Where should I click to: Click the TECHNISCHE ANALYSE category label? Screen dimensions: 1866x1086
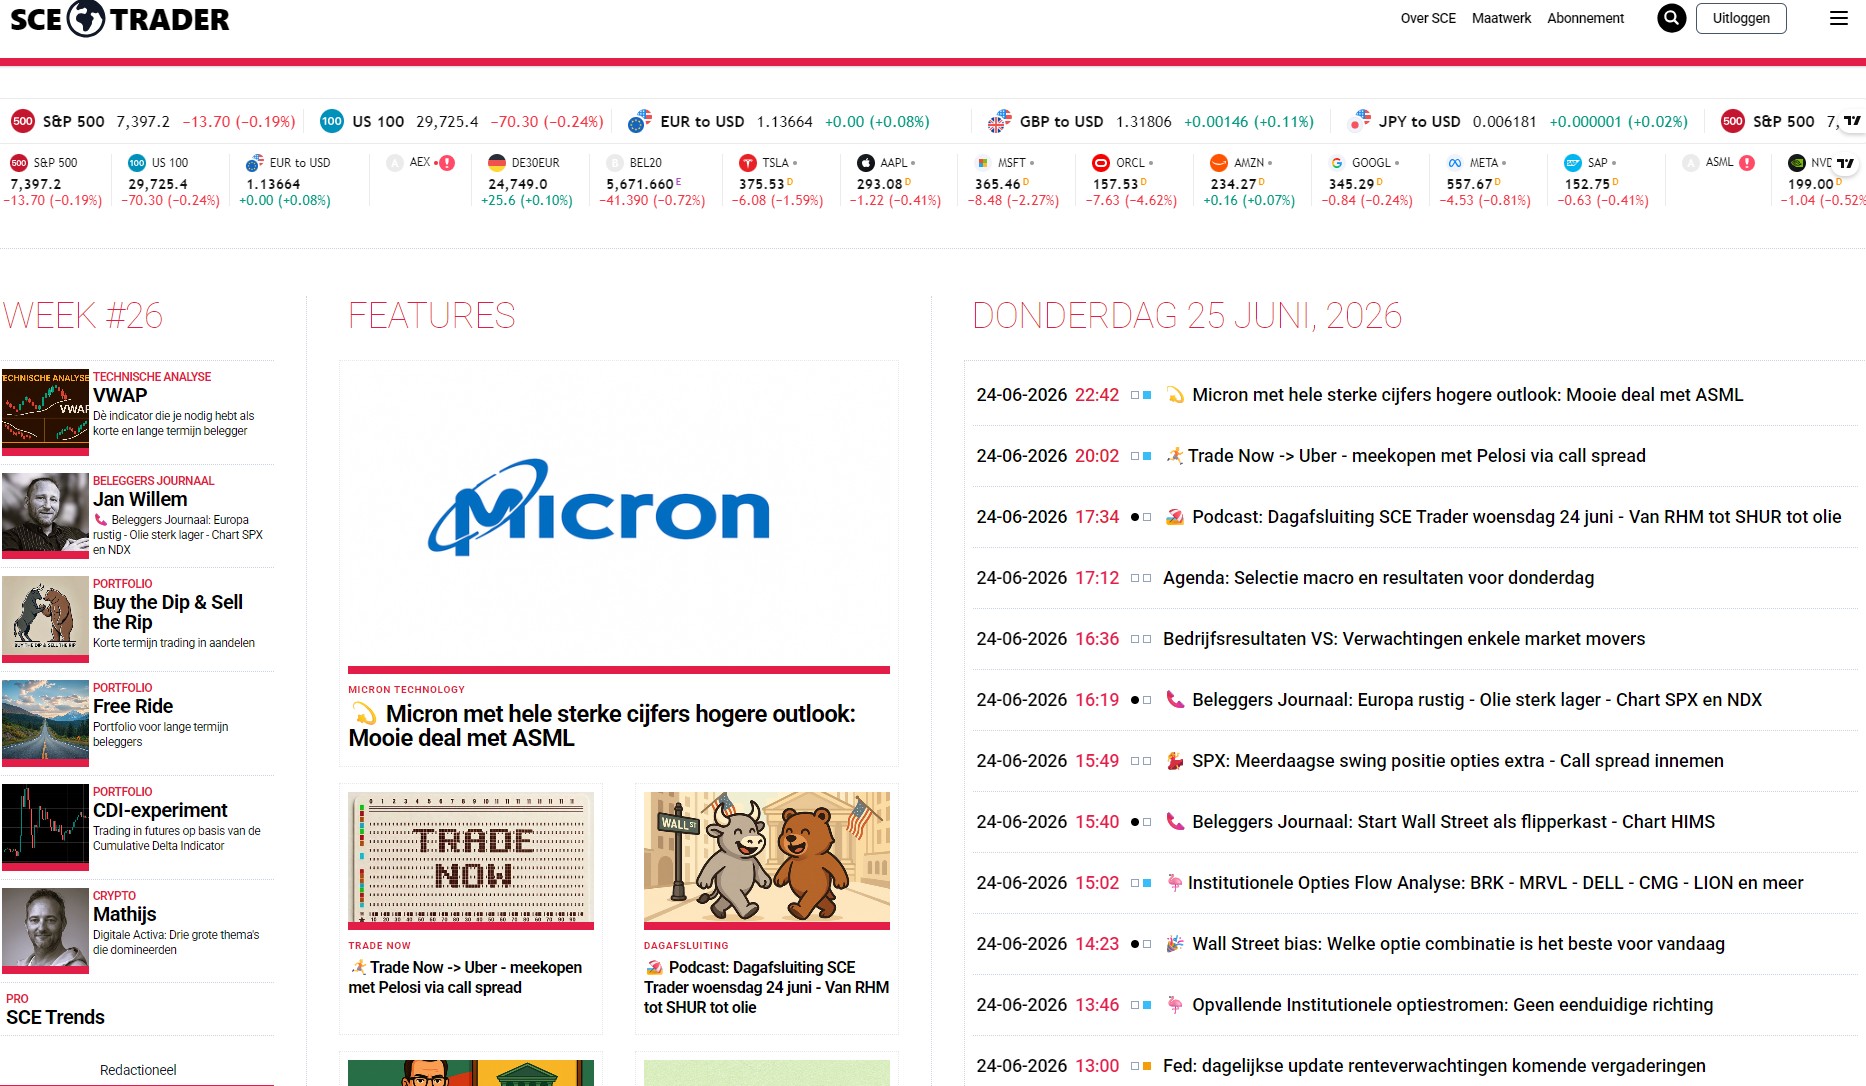point(152,377)
